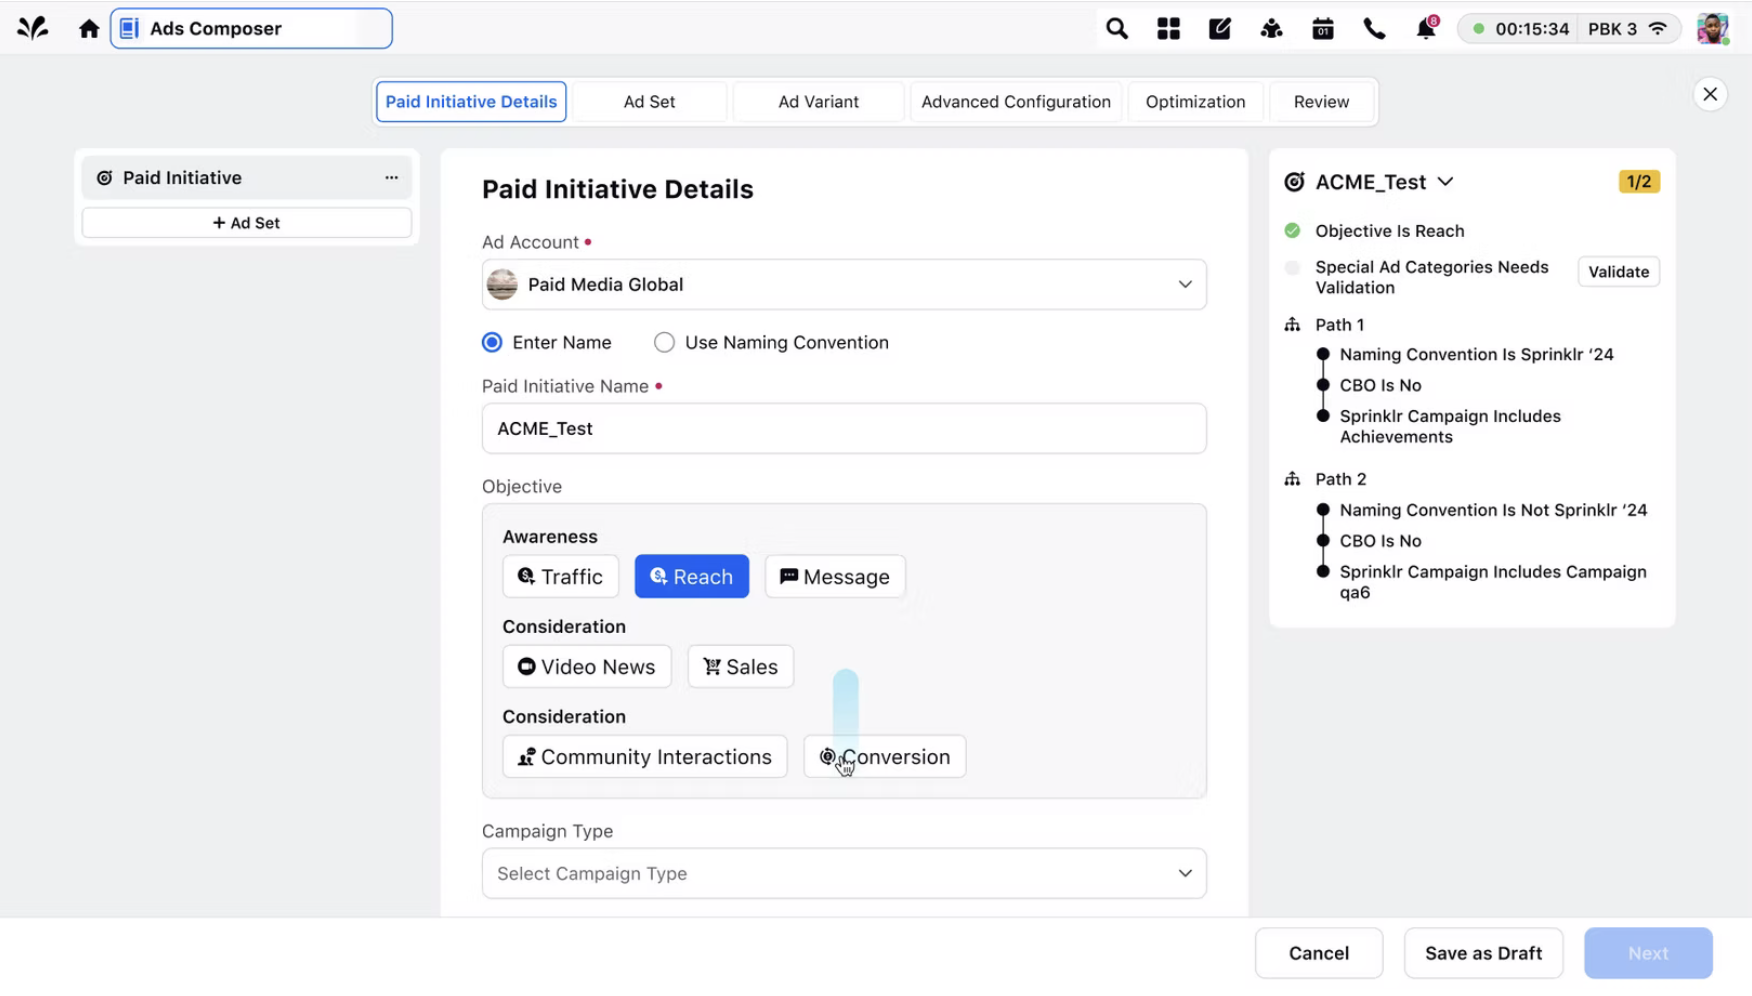Click the wifi signal status icon

tap(1658, 28)
